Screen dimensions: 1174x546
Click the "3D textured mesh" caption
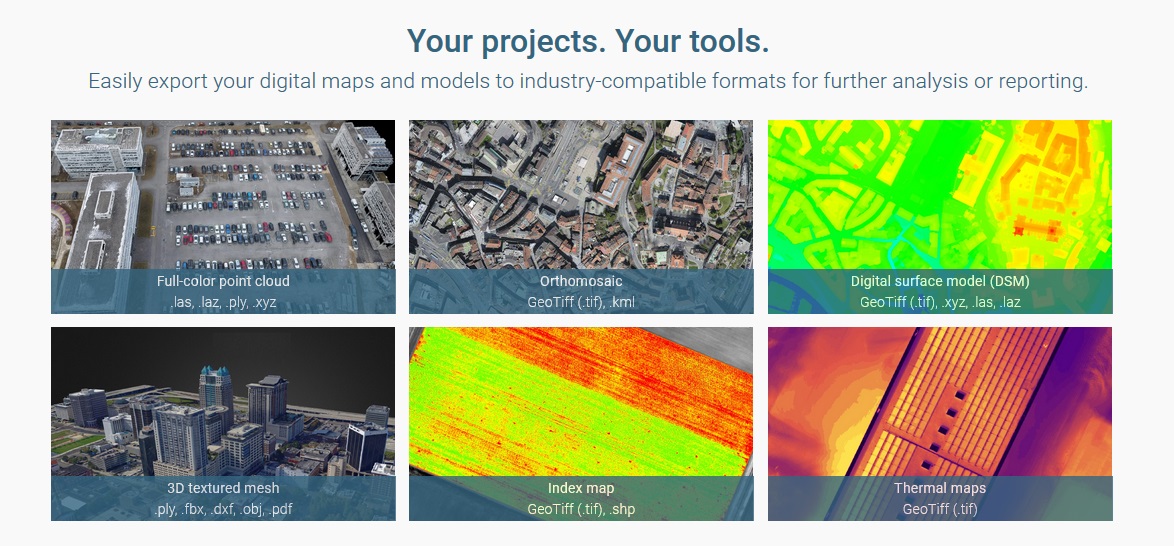pyautogui.click(x=223, y=488)
